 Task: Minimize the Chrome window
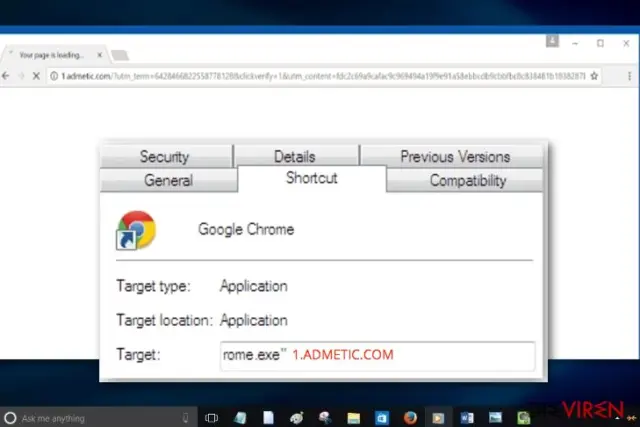575,43
